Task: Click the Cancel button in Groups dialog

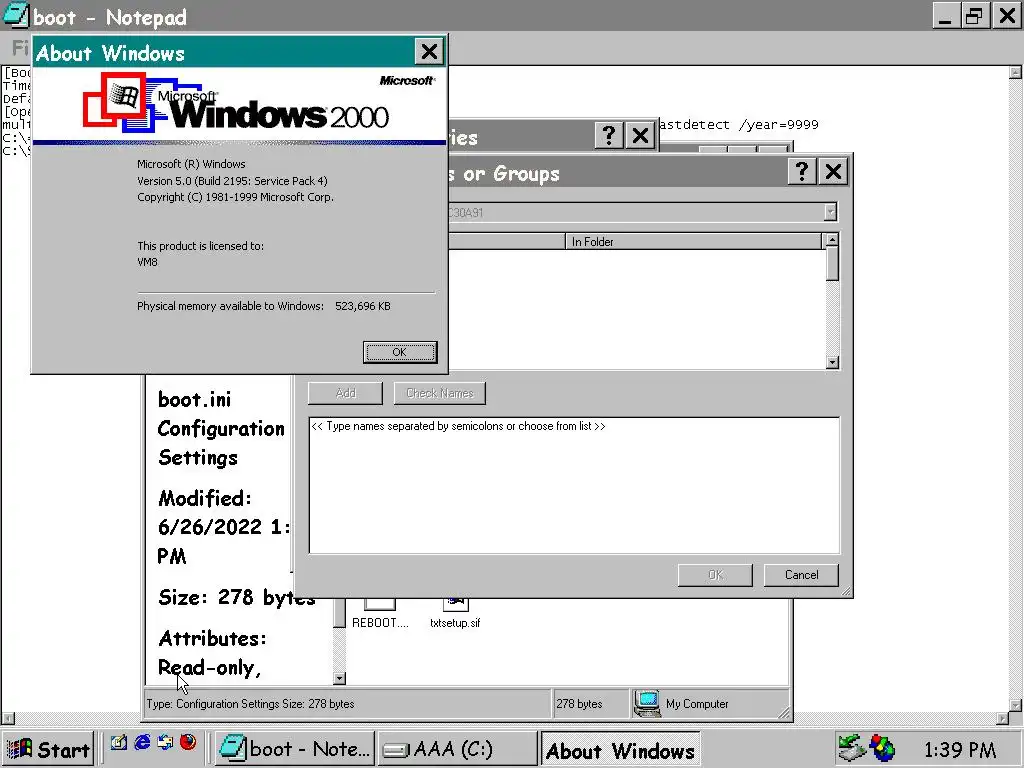Action: click(x=801, y=575)
